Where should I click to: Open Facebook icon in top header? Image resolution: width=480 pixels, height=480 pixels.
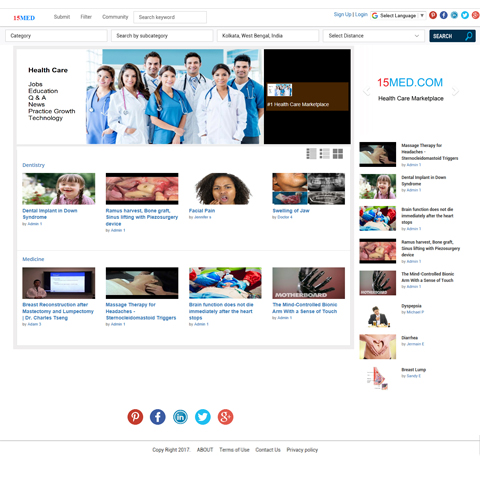(443, 15)
